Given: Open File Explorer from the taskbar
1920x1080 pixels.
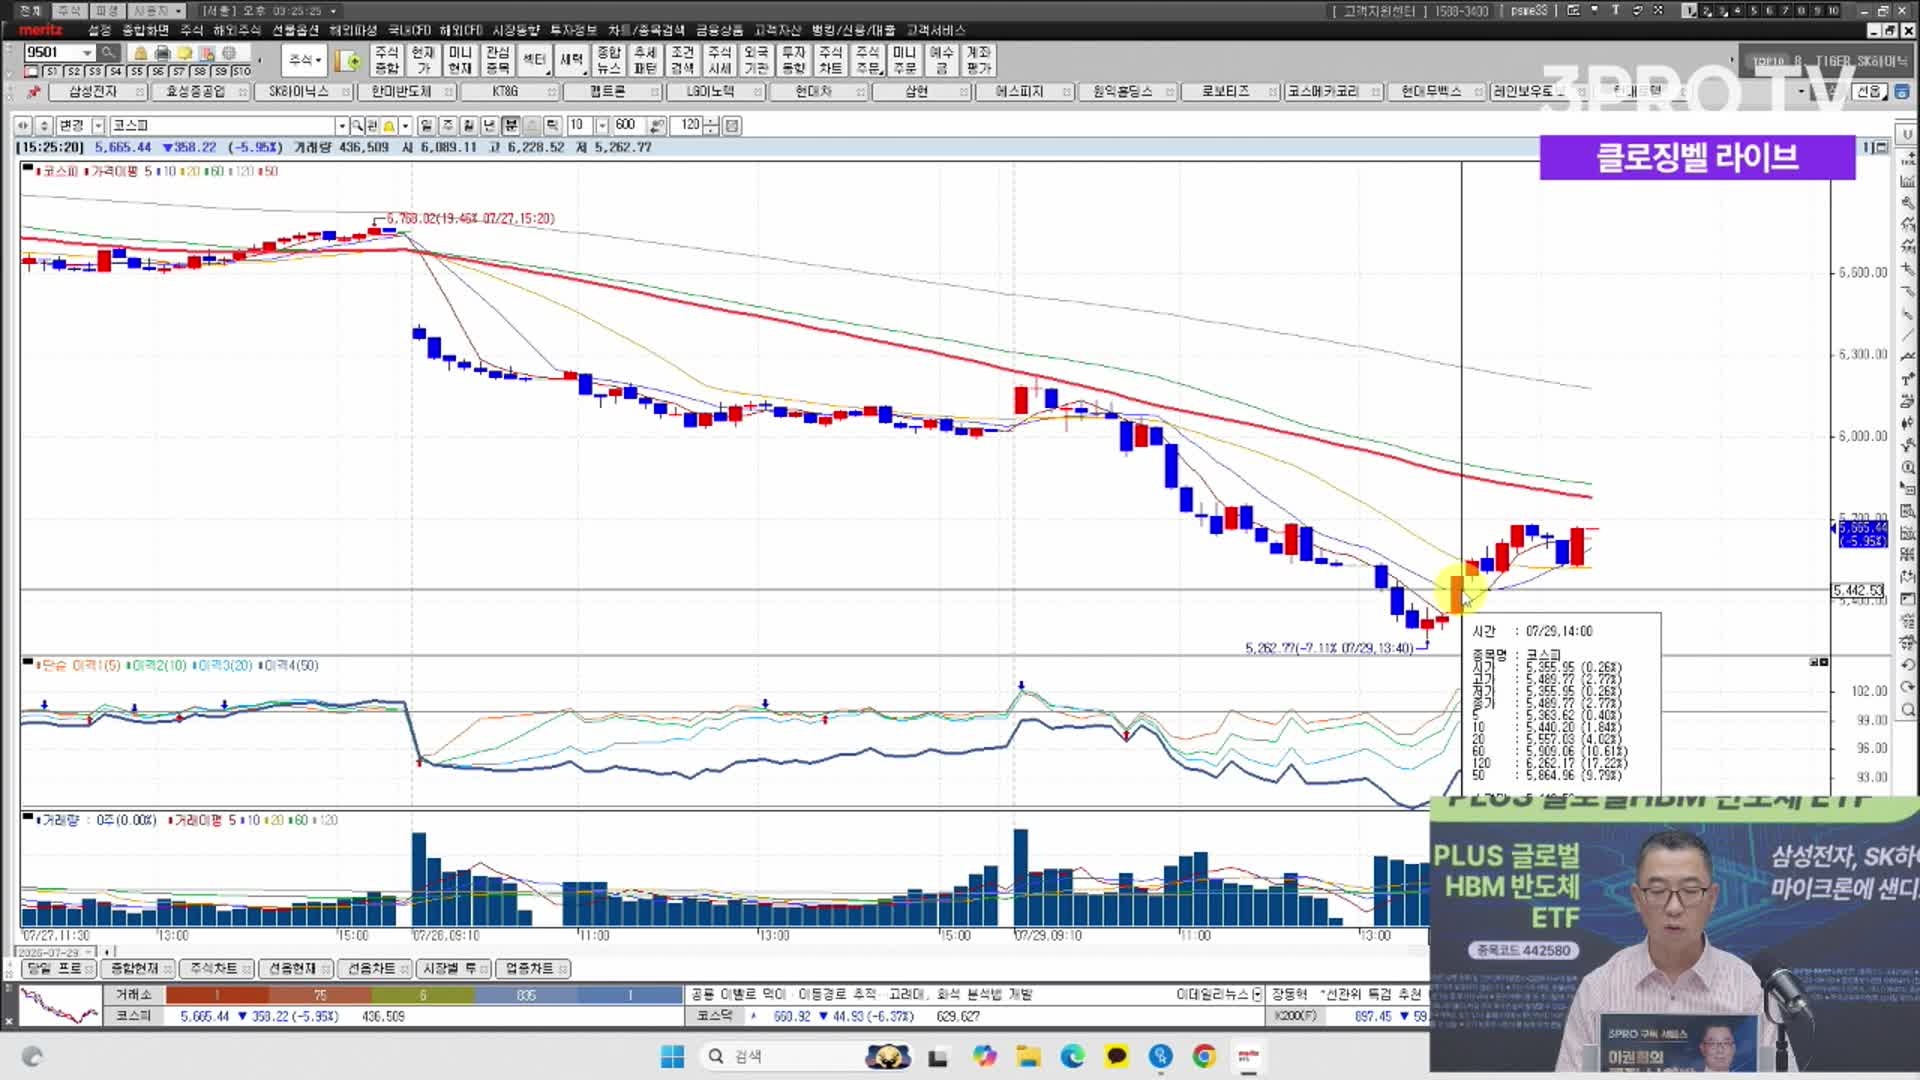Looking at the screenshot, I should pos(1028,1056).
